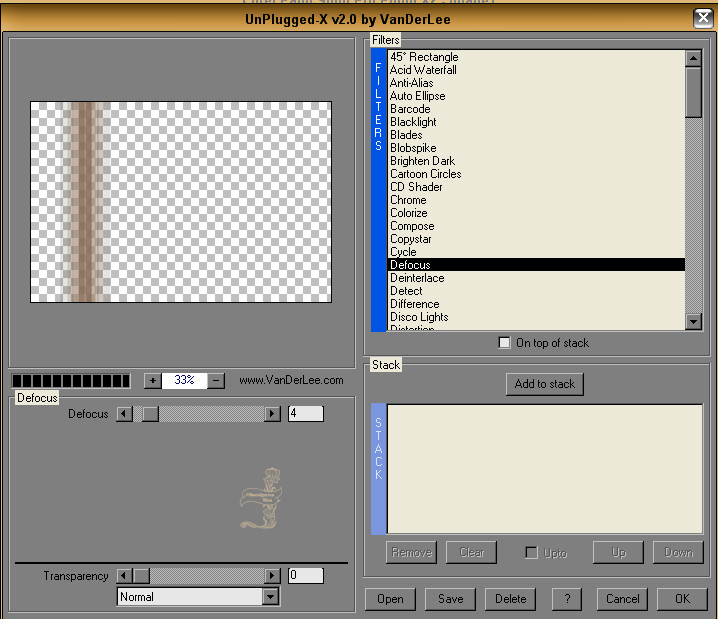The height and width of the screenshot is (619, 718).
Task: Click the 33% zoom value field
Action: pos(185,380)
